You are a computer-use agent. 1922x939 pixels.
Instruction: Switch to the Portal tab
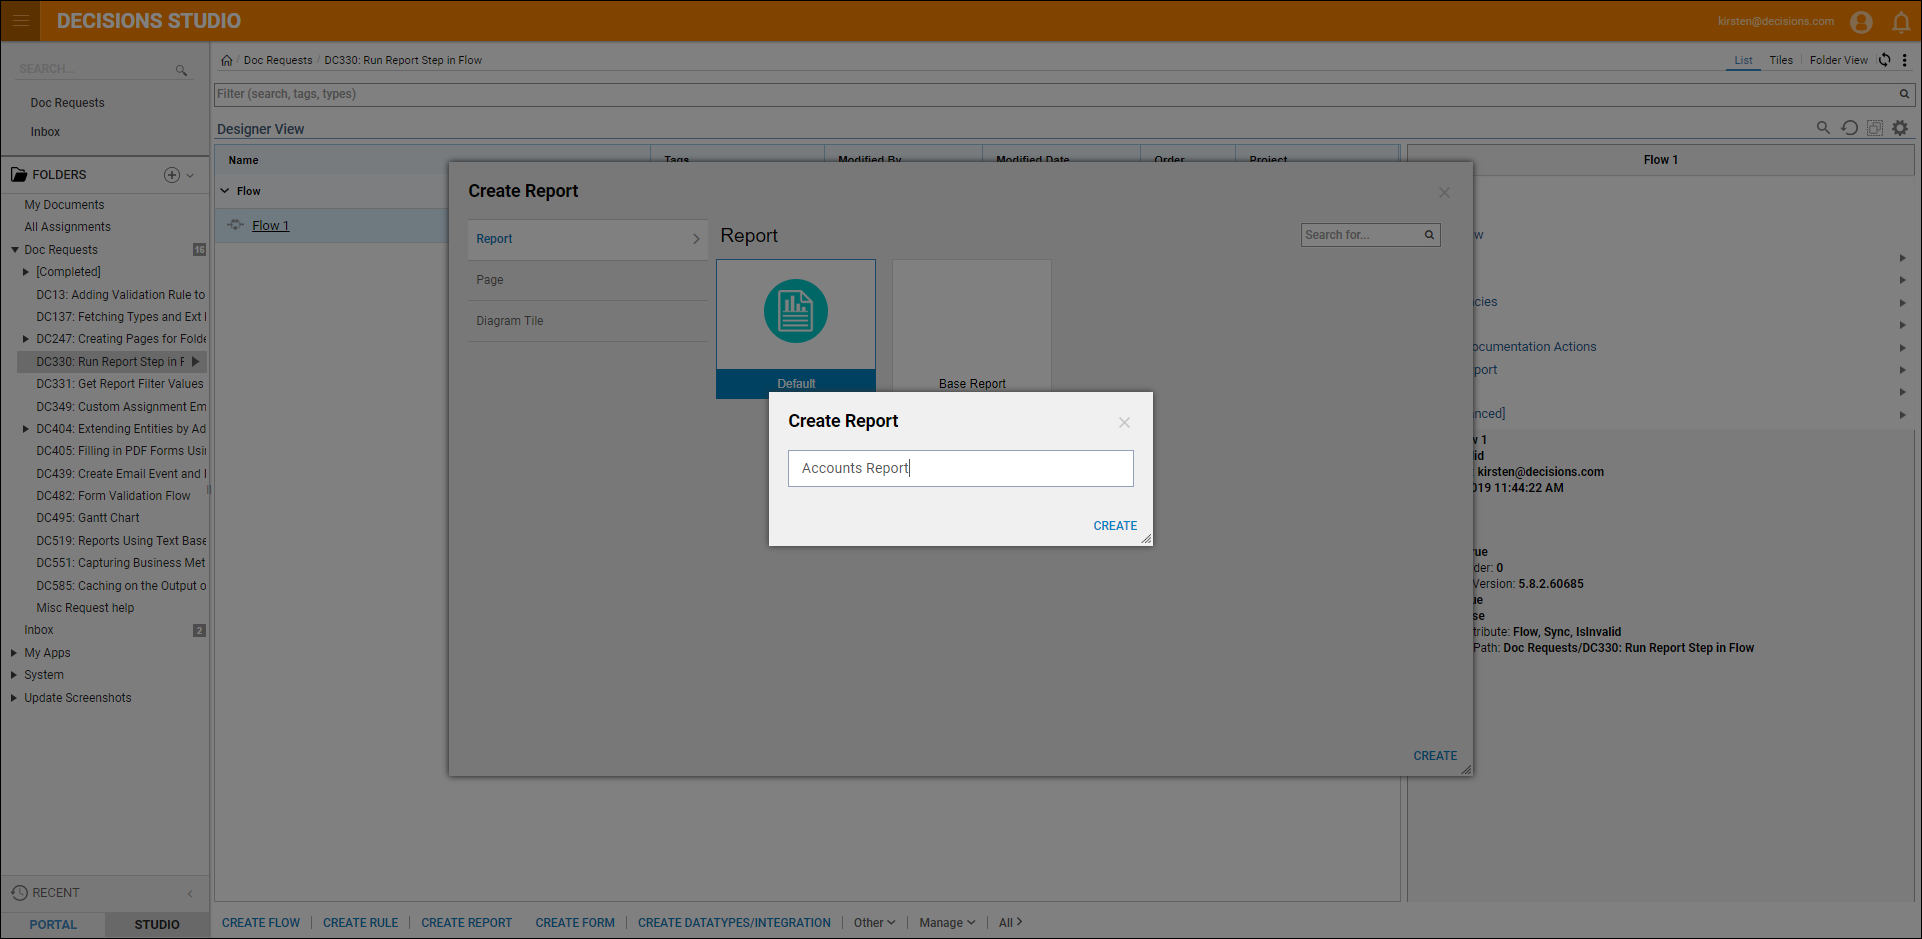[x=53, y=925]
